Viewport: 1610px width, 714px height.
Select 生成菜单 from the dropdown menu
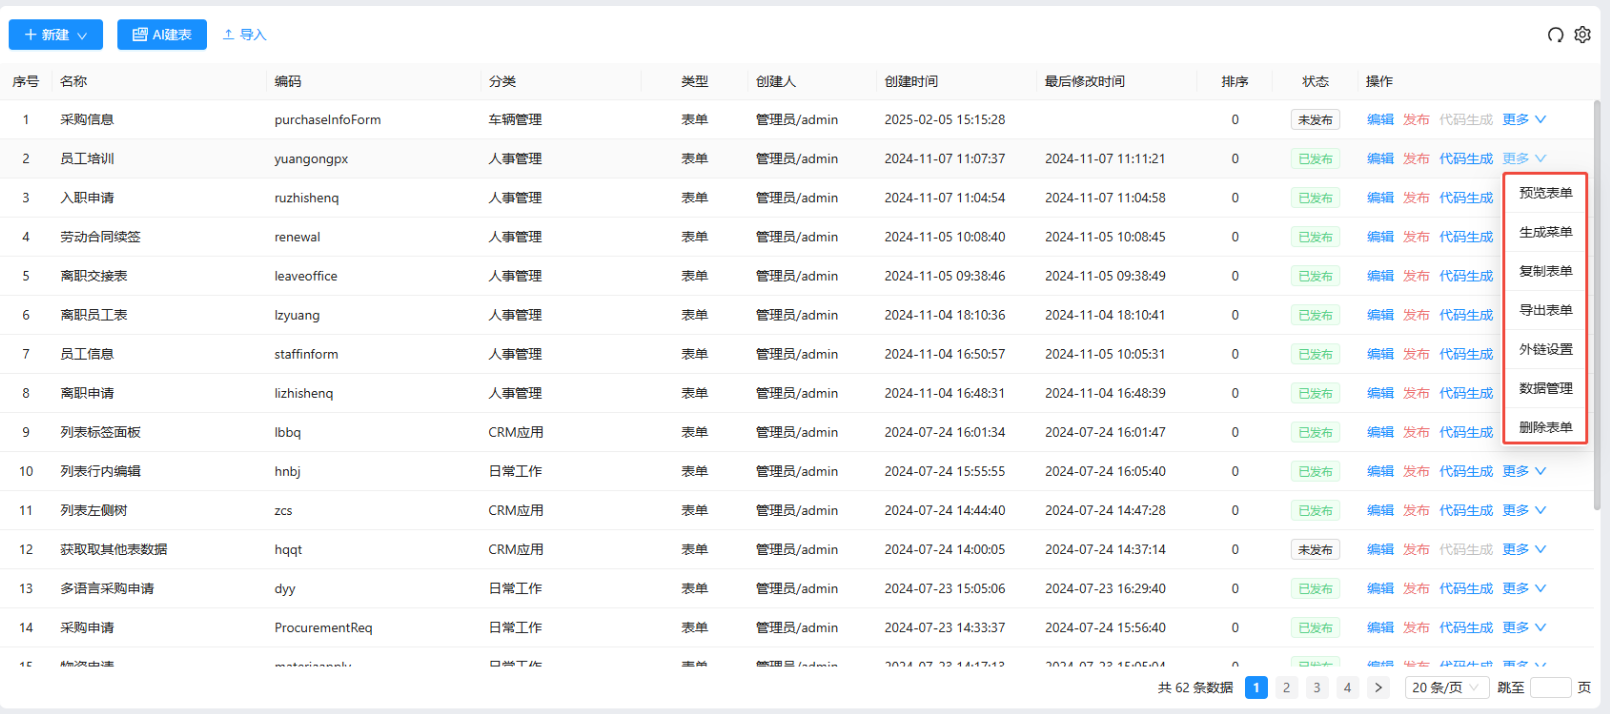pyautogui.click(x=1545, y=232)
